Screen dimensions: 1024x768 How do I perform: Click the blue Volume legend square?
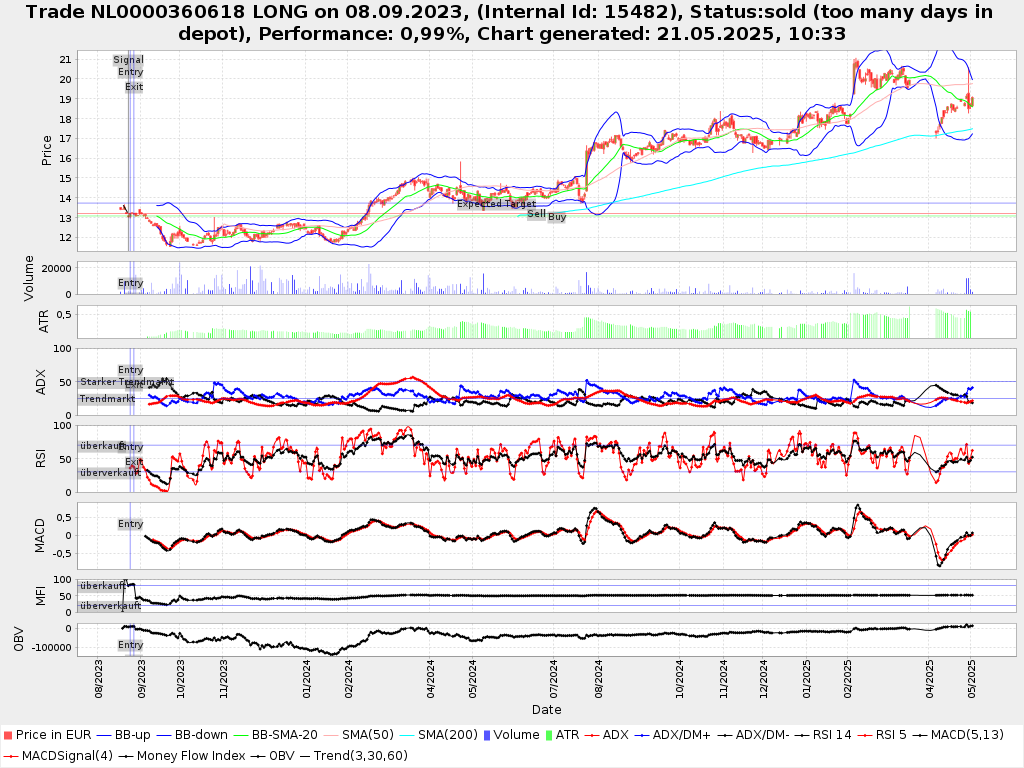(486, 735)
